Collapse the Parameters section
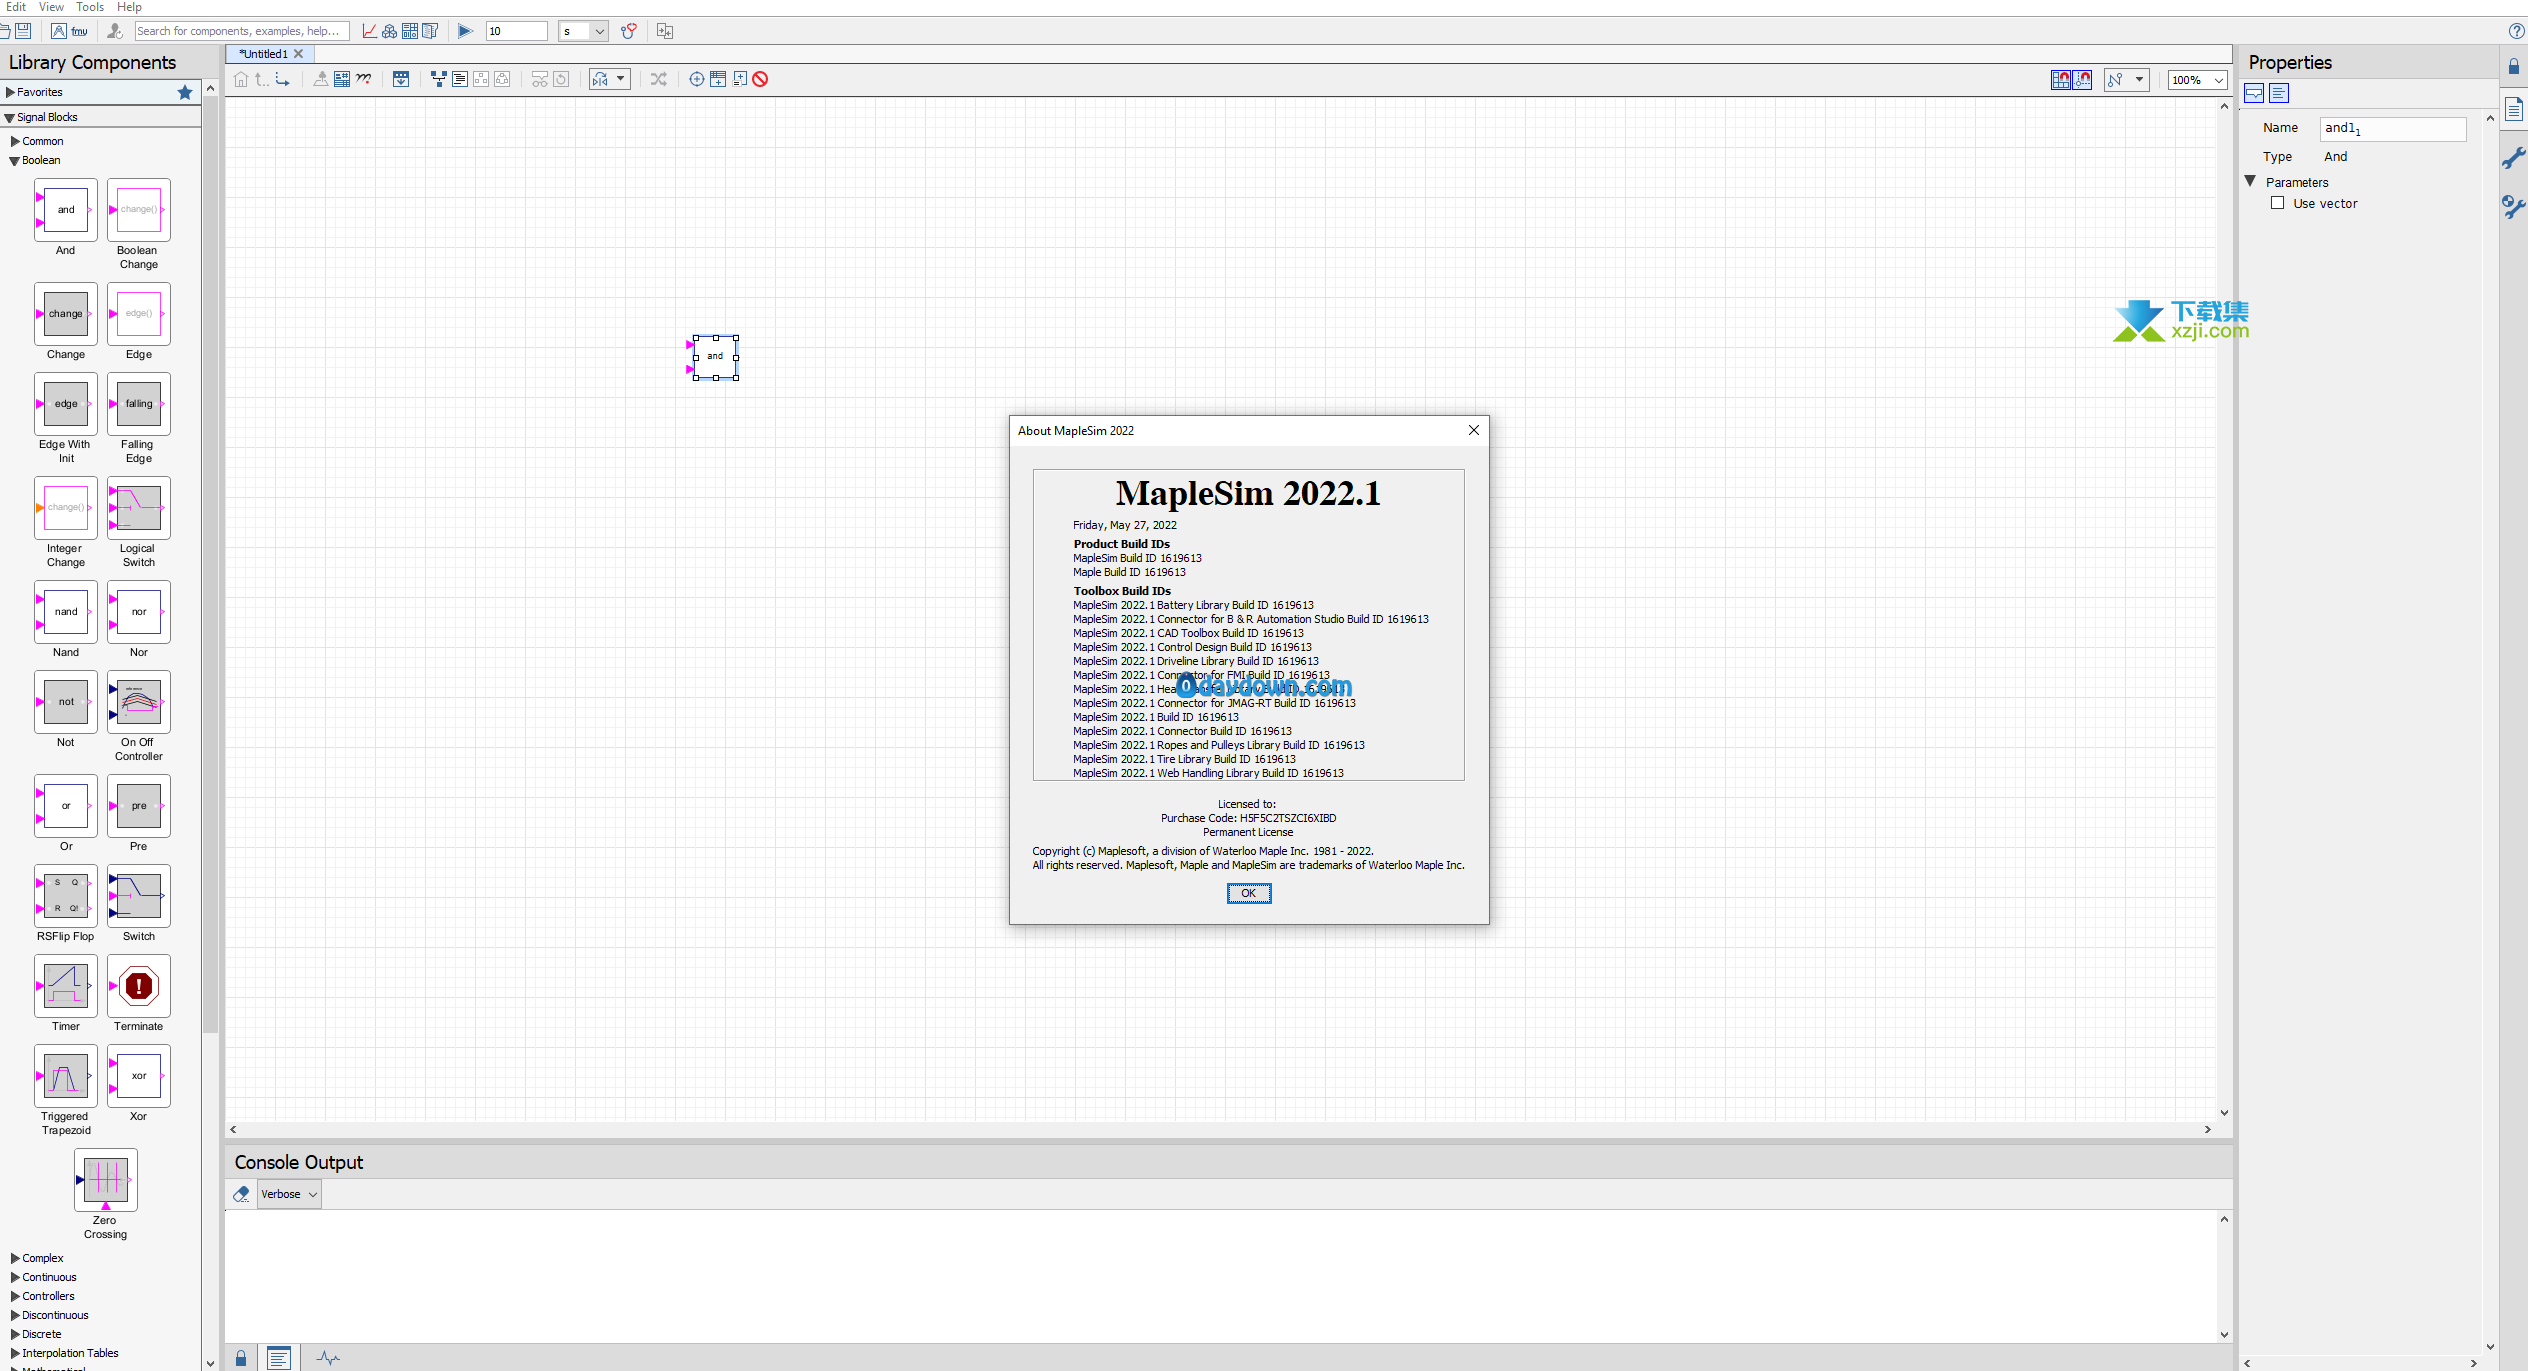 click(x=2250, y=181)
